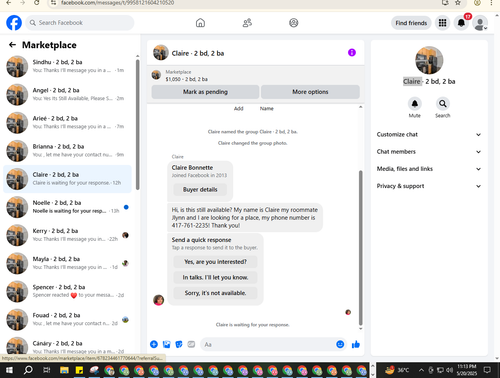Open Fouad - 2 bd, 2 ba conversation
Viewport: 500px width, 378px height.
click(67, 319)
